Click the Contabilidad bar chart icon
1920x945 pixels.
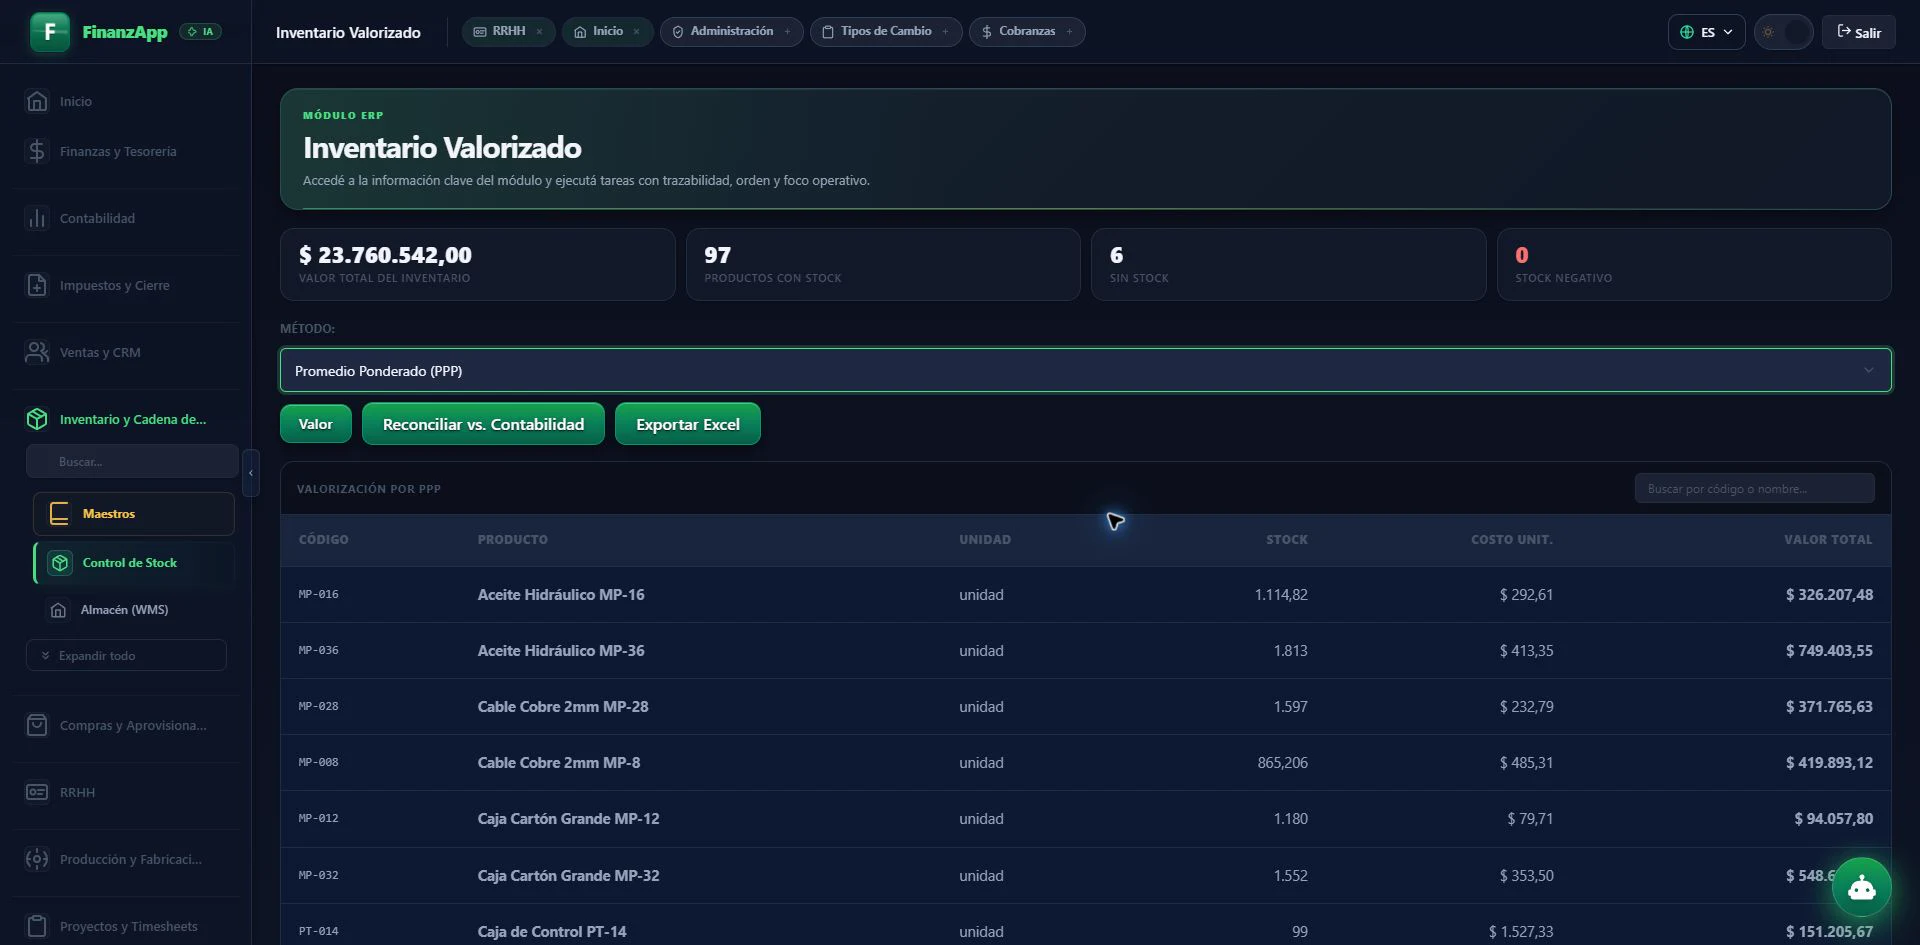[x=37, y=218]
